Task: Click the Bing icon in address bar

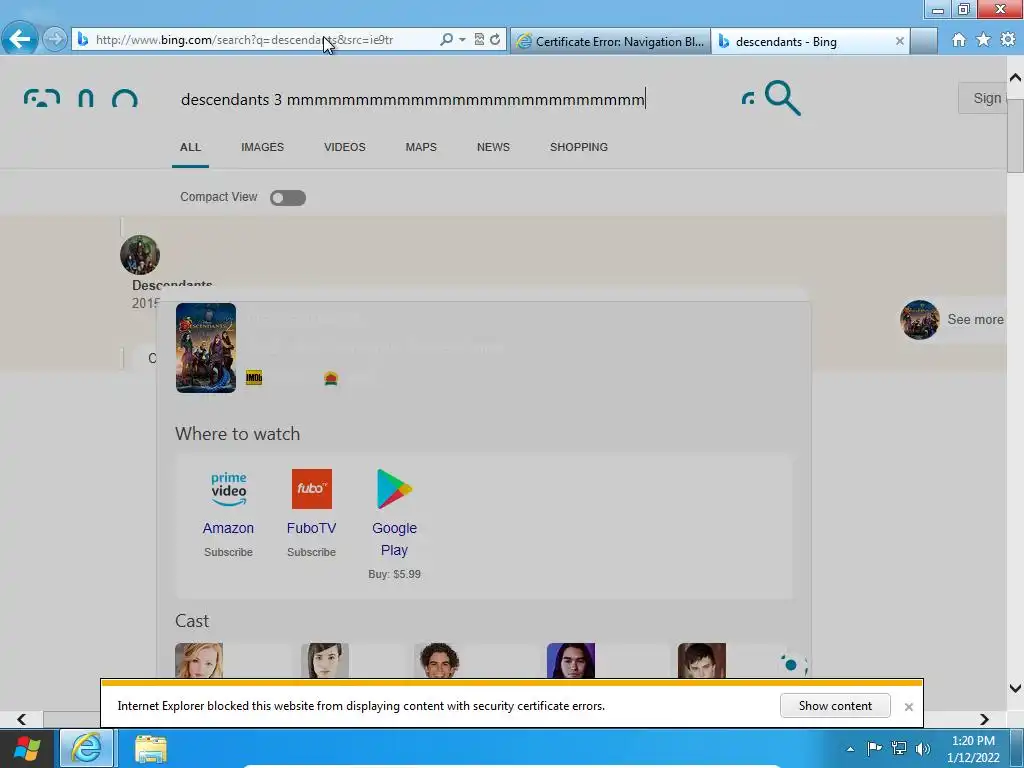Action: click(82, 40)
